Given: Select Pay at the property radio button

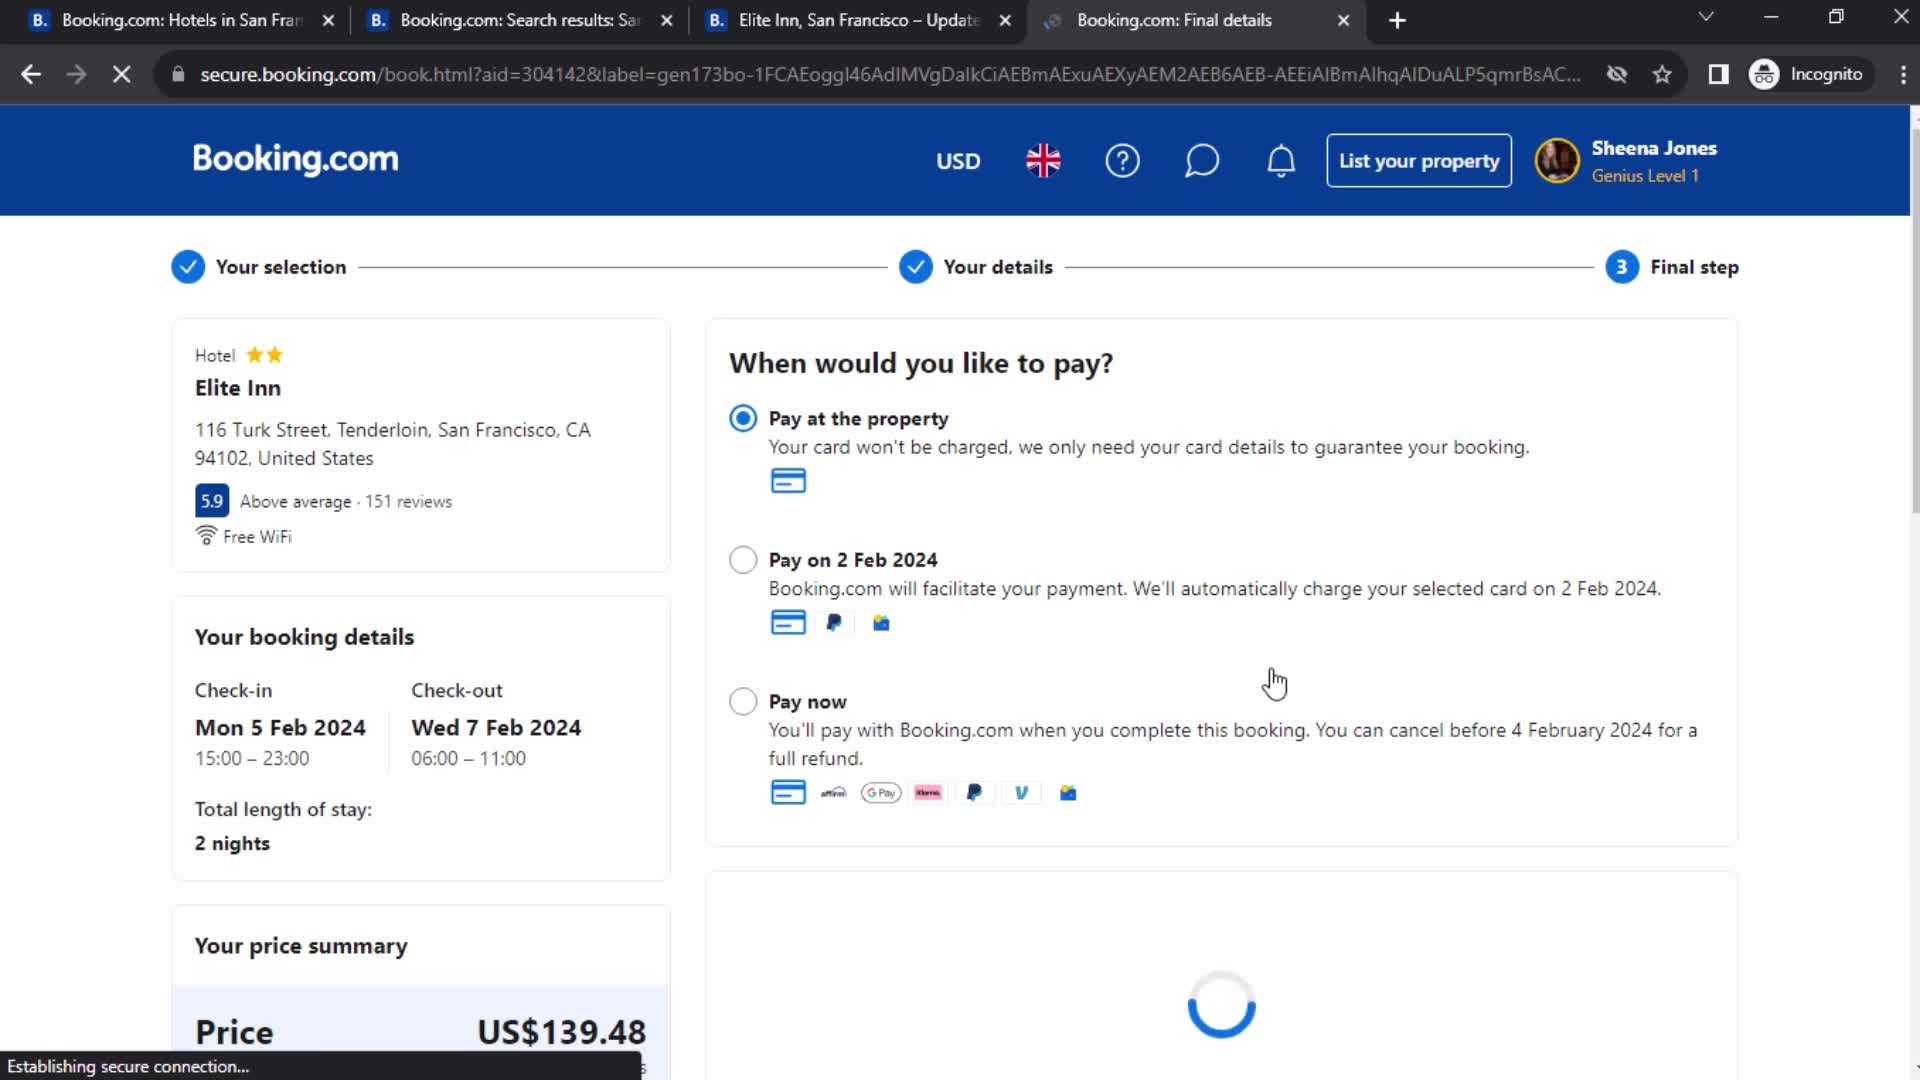Looking at the screenshot, I should click(x=741, y=418).
